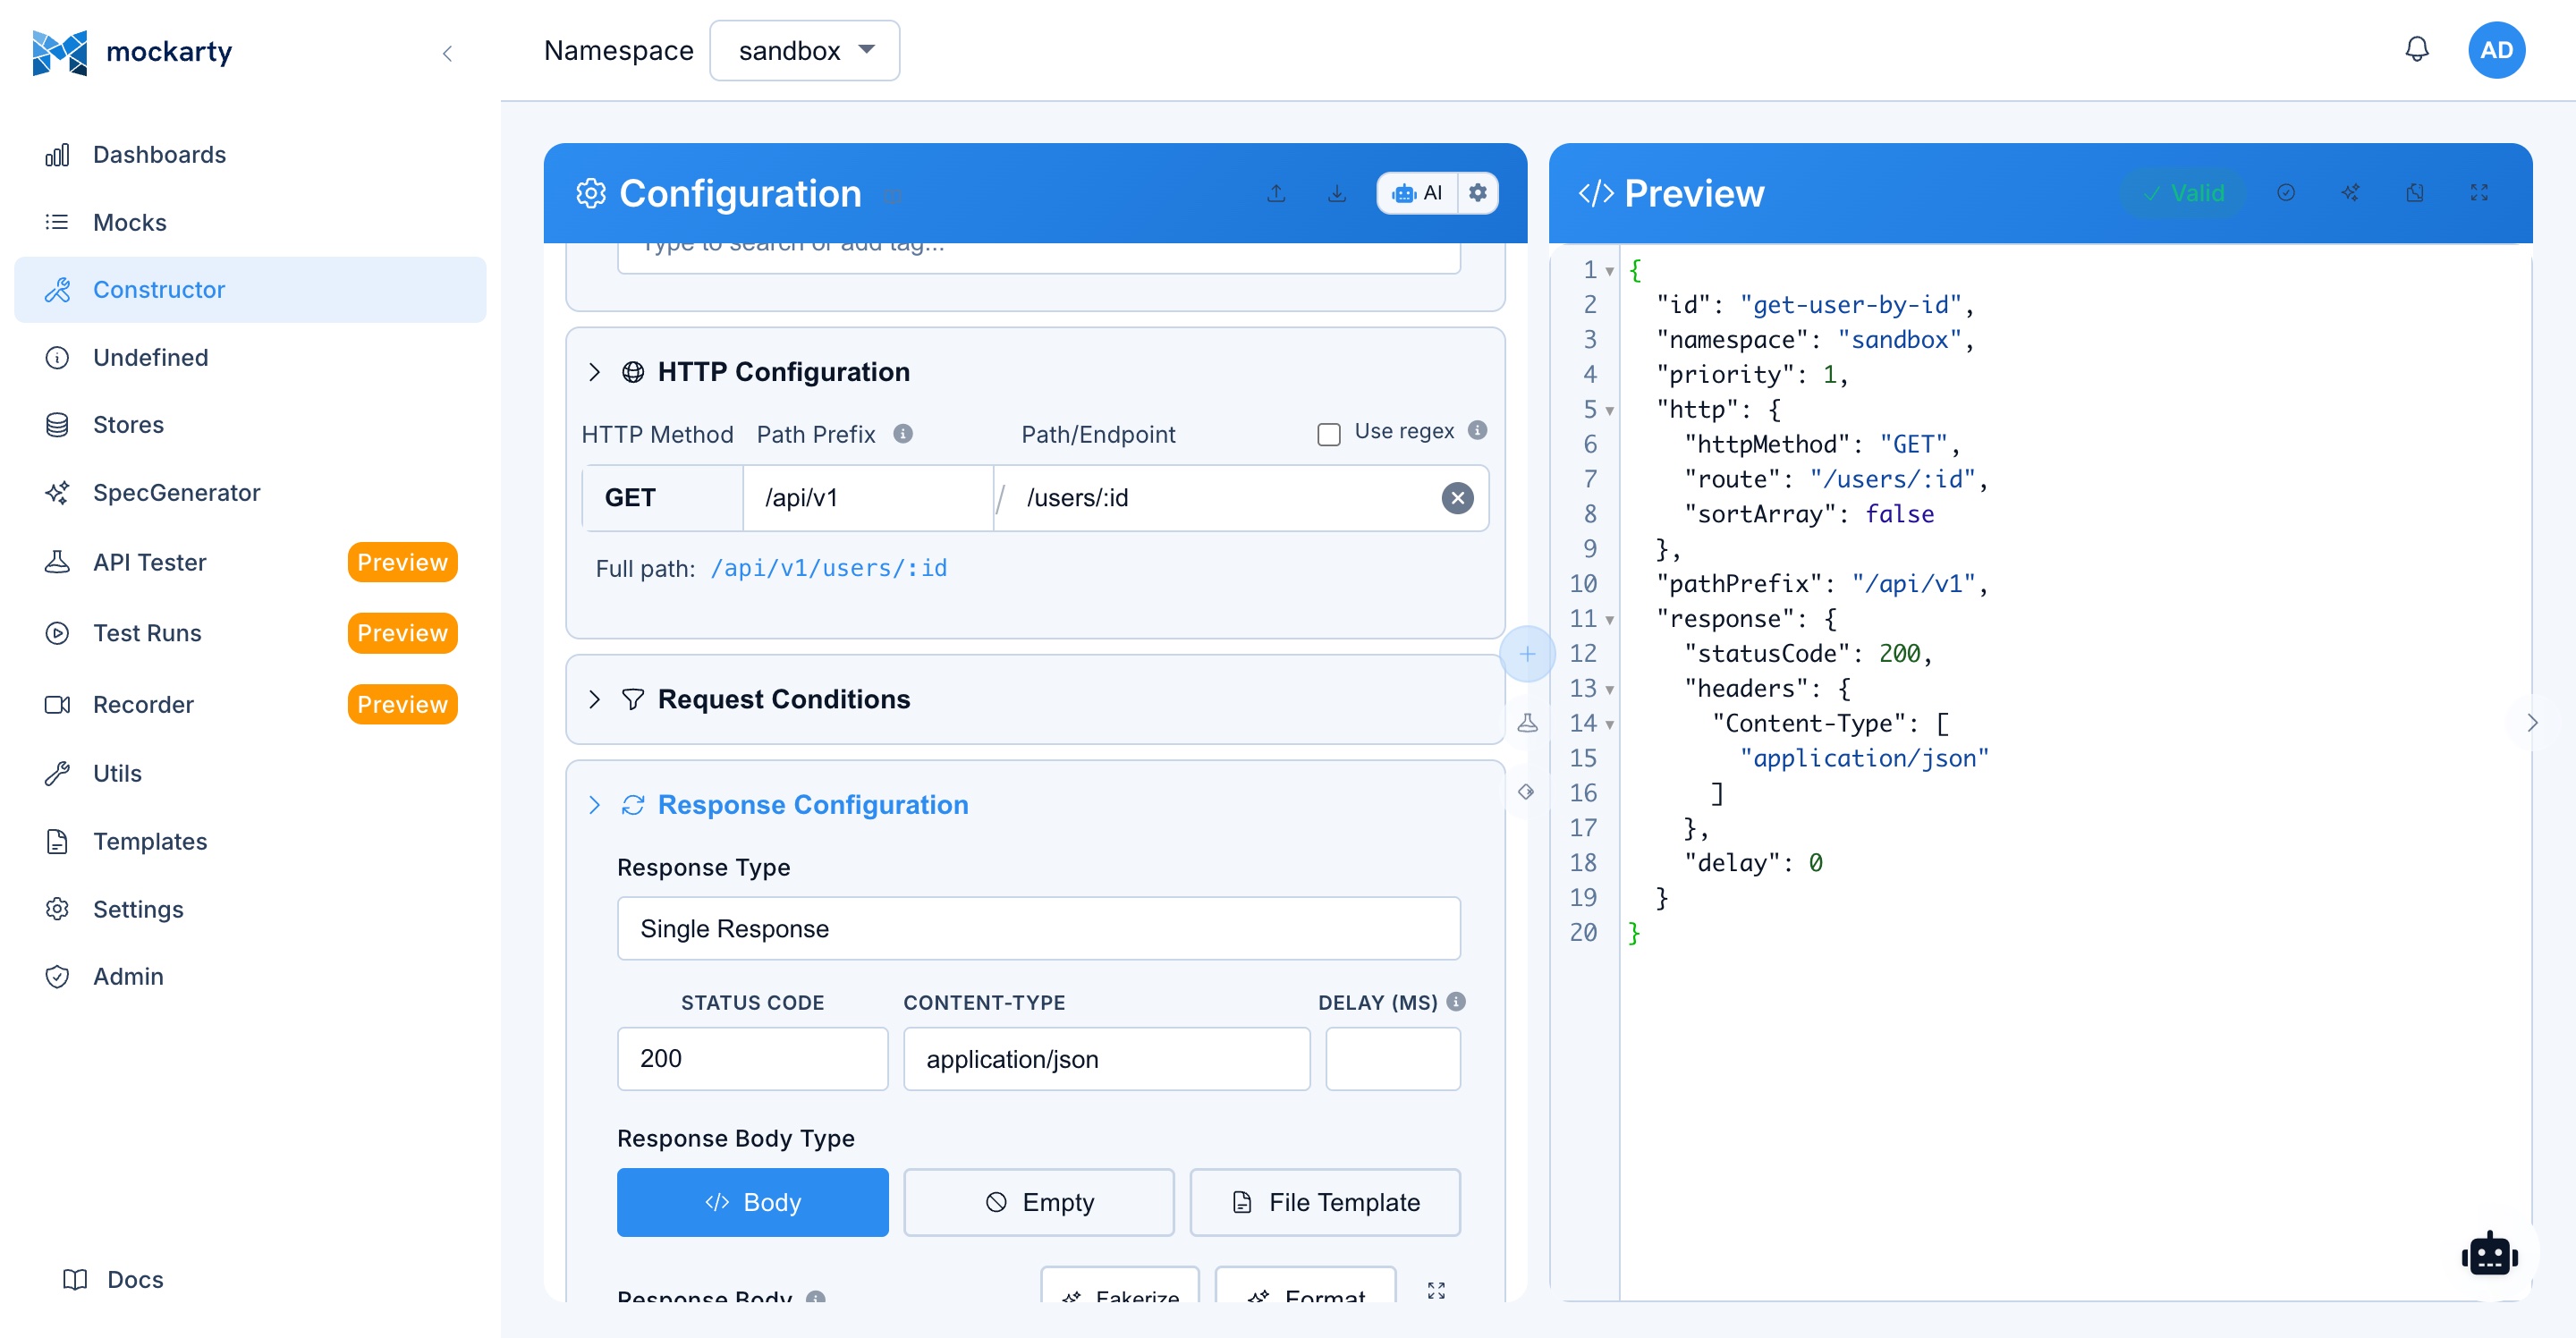
Task: Open the AI settings gear
Action: 1478,193
